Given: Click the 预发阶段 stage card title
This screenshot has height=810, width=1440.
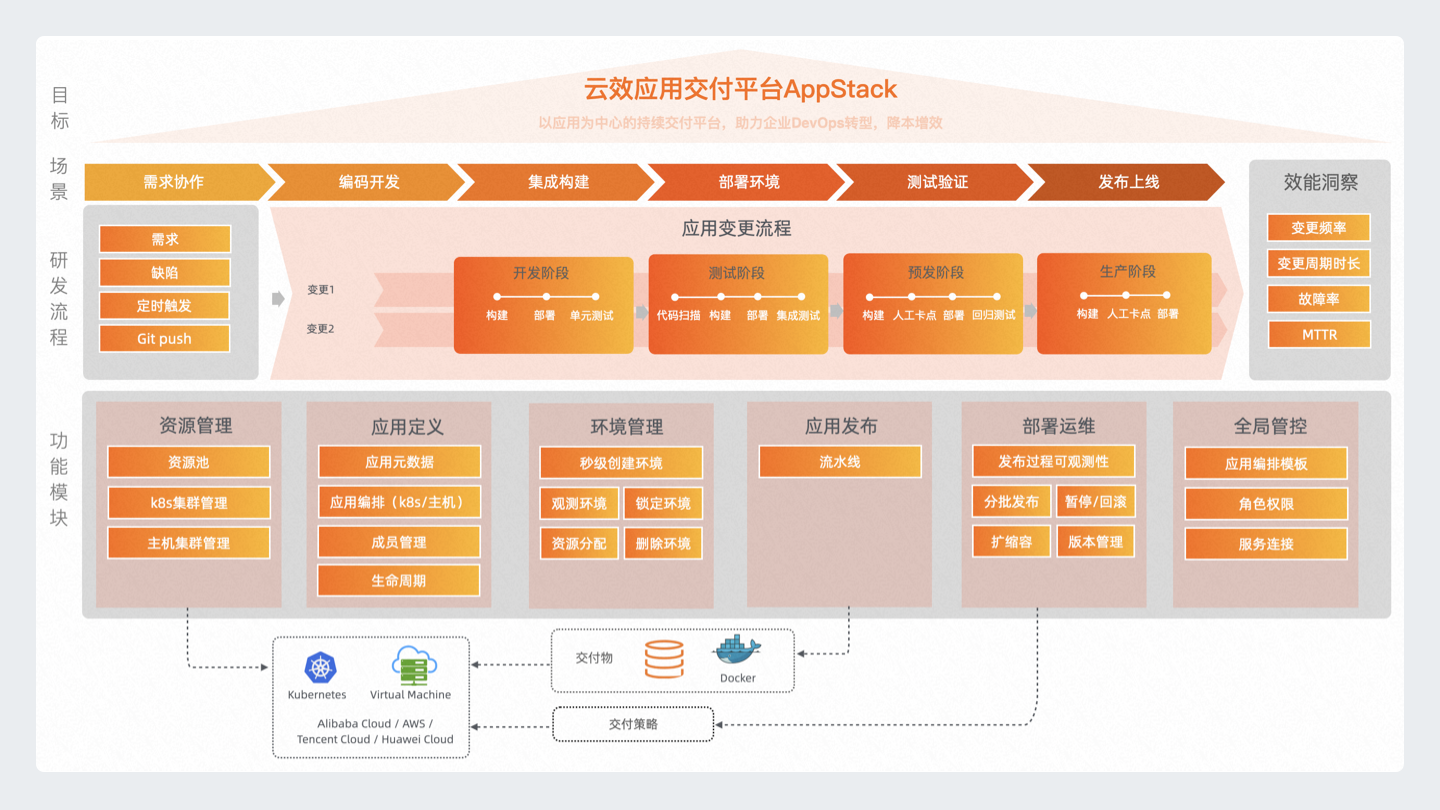Looking at the screenshot, I should (x=936, y=272).
